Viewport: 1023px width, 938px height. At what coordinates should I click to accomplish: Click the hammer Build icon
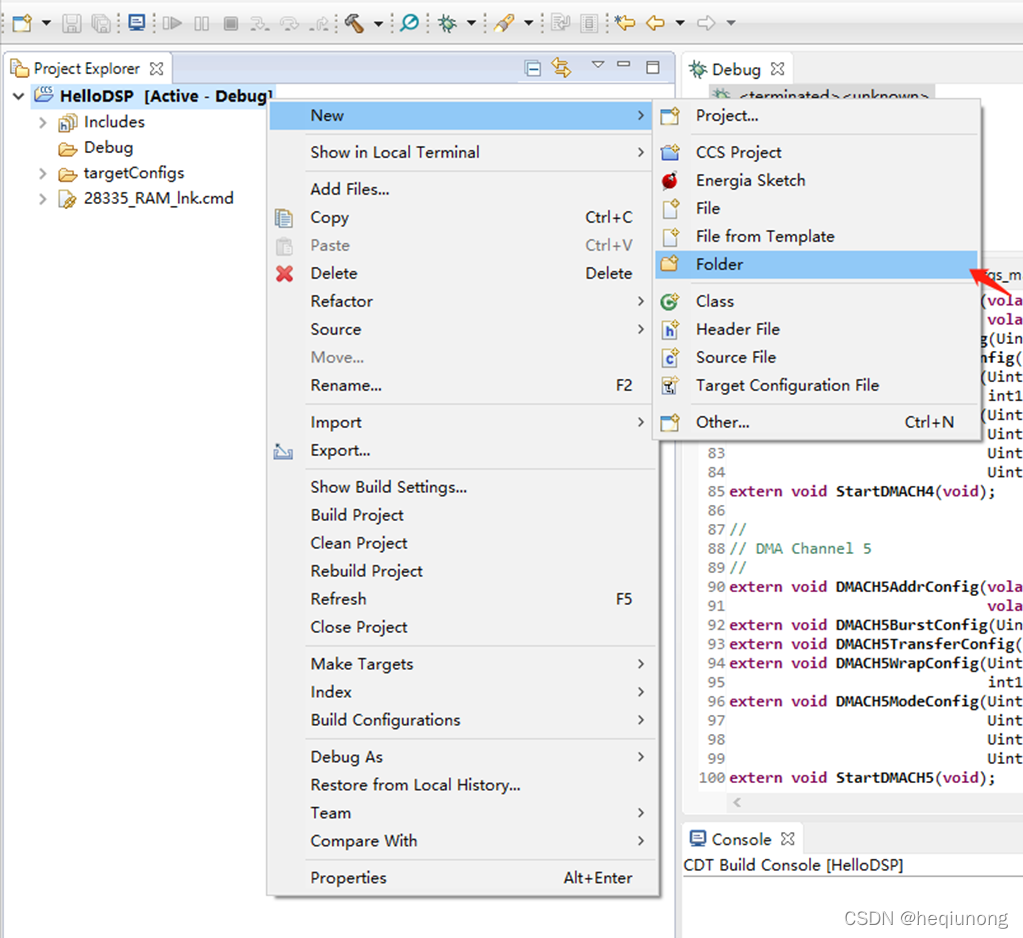pos(354,23)
